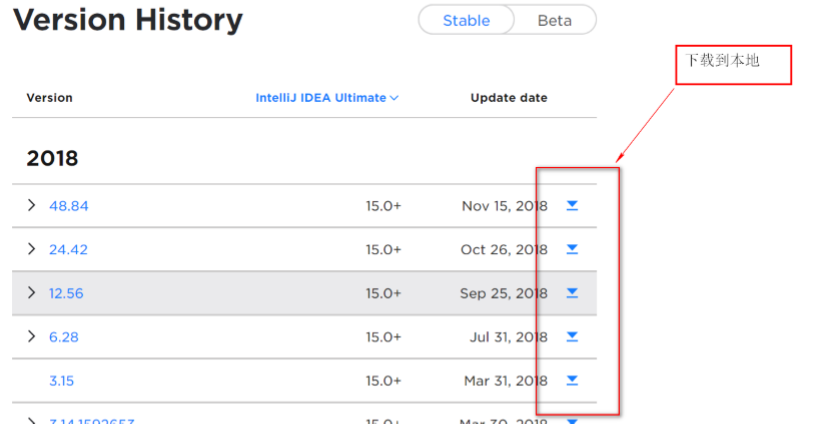This screenshot has height=432, width=833.
Task: Click 15.0+ compatibility in 3.15 row
Action: (383, 381)
